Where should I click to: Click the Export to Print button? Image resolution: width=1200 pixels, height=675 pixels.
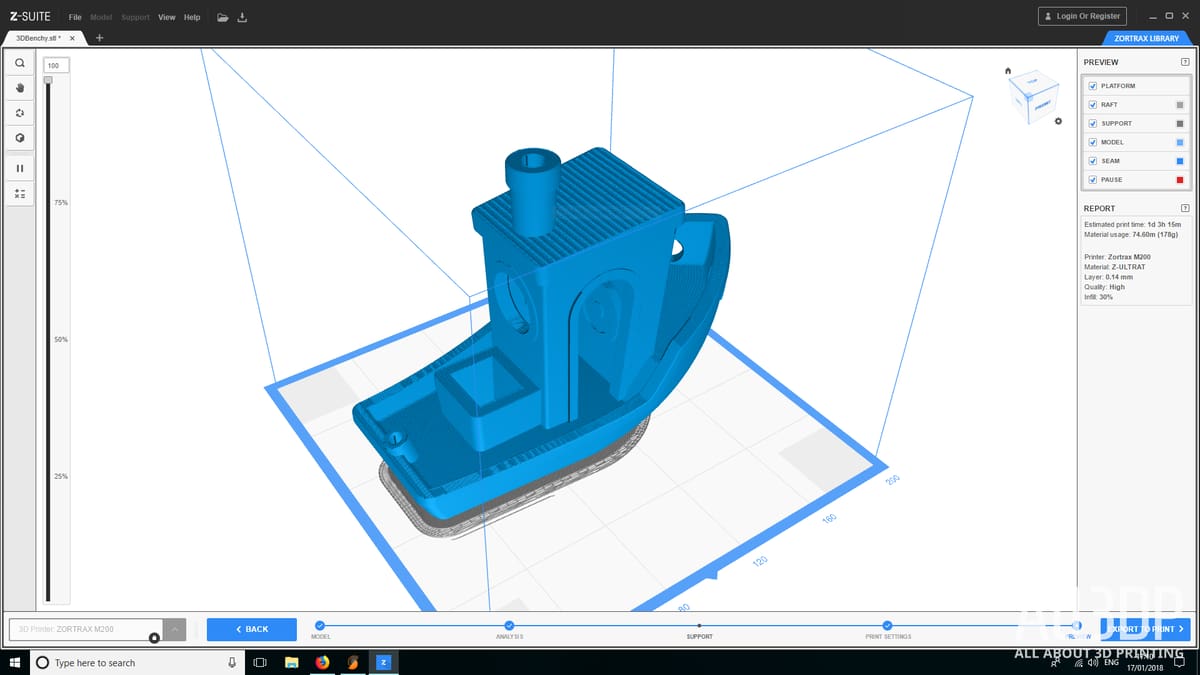point(1145,629)
